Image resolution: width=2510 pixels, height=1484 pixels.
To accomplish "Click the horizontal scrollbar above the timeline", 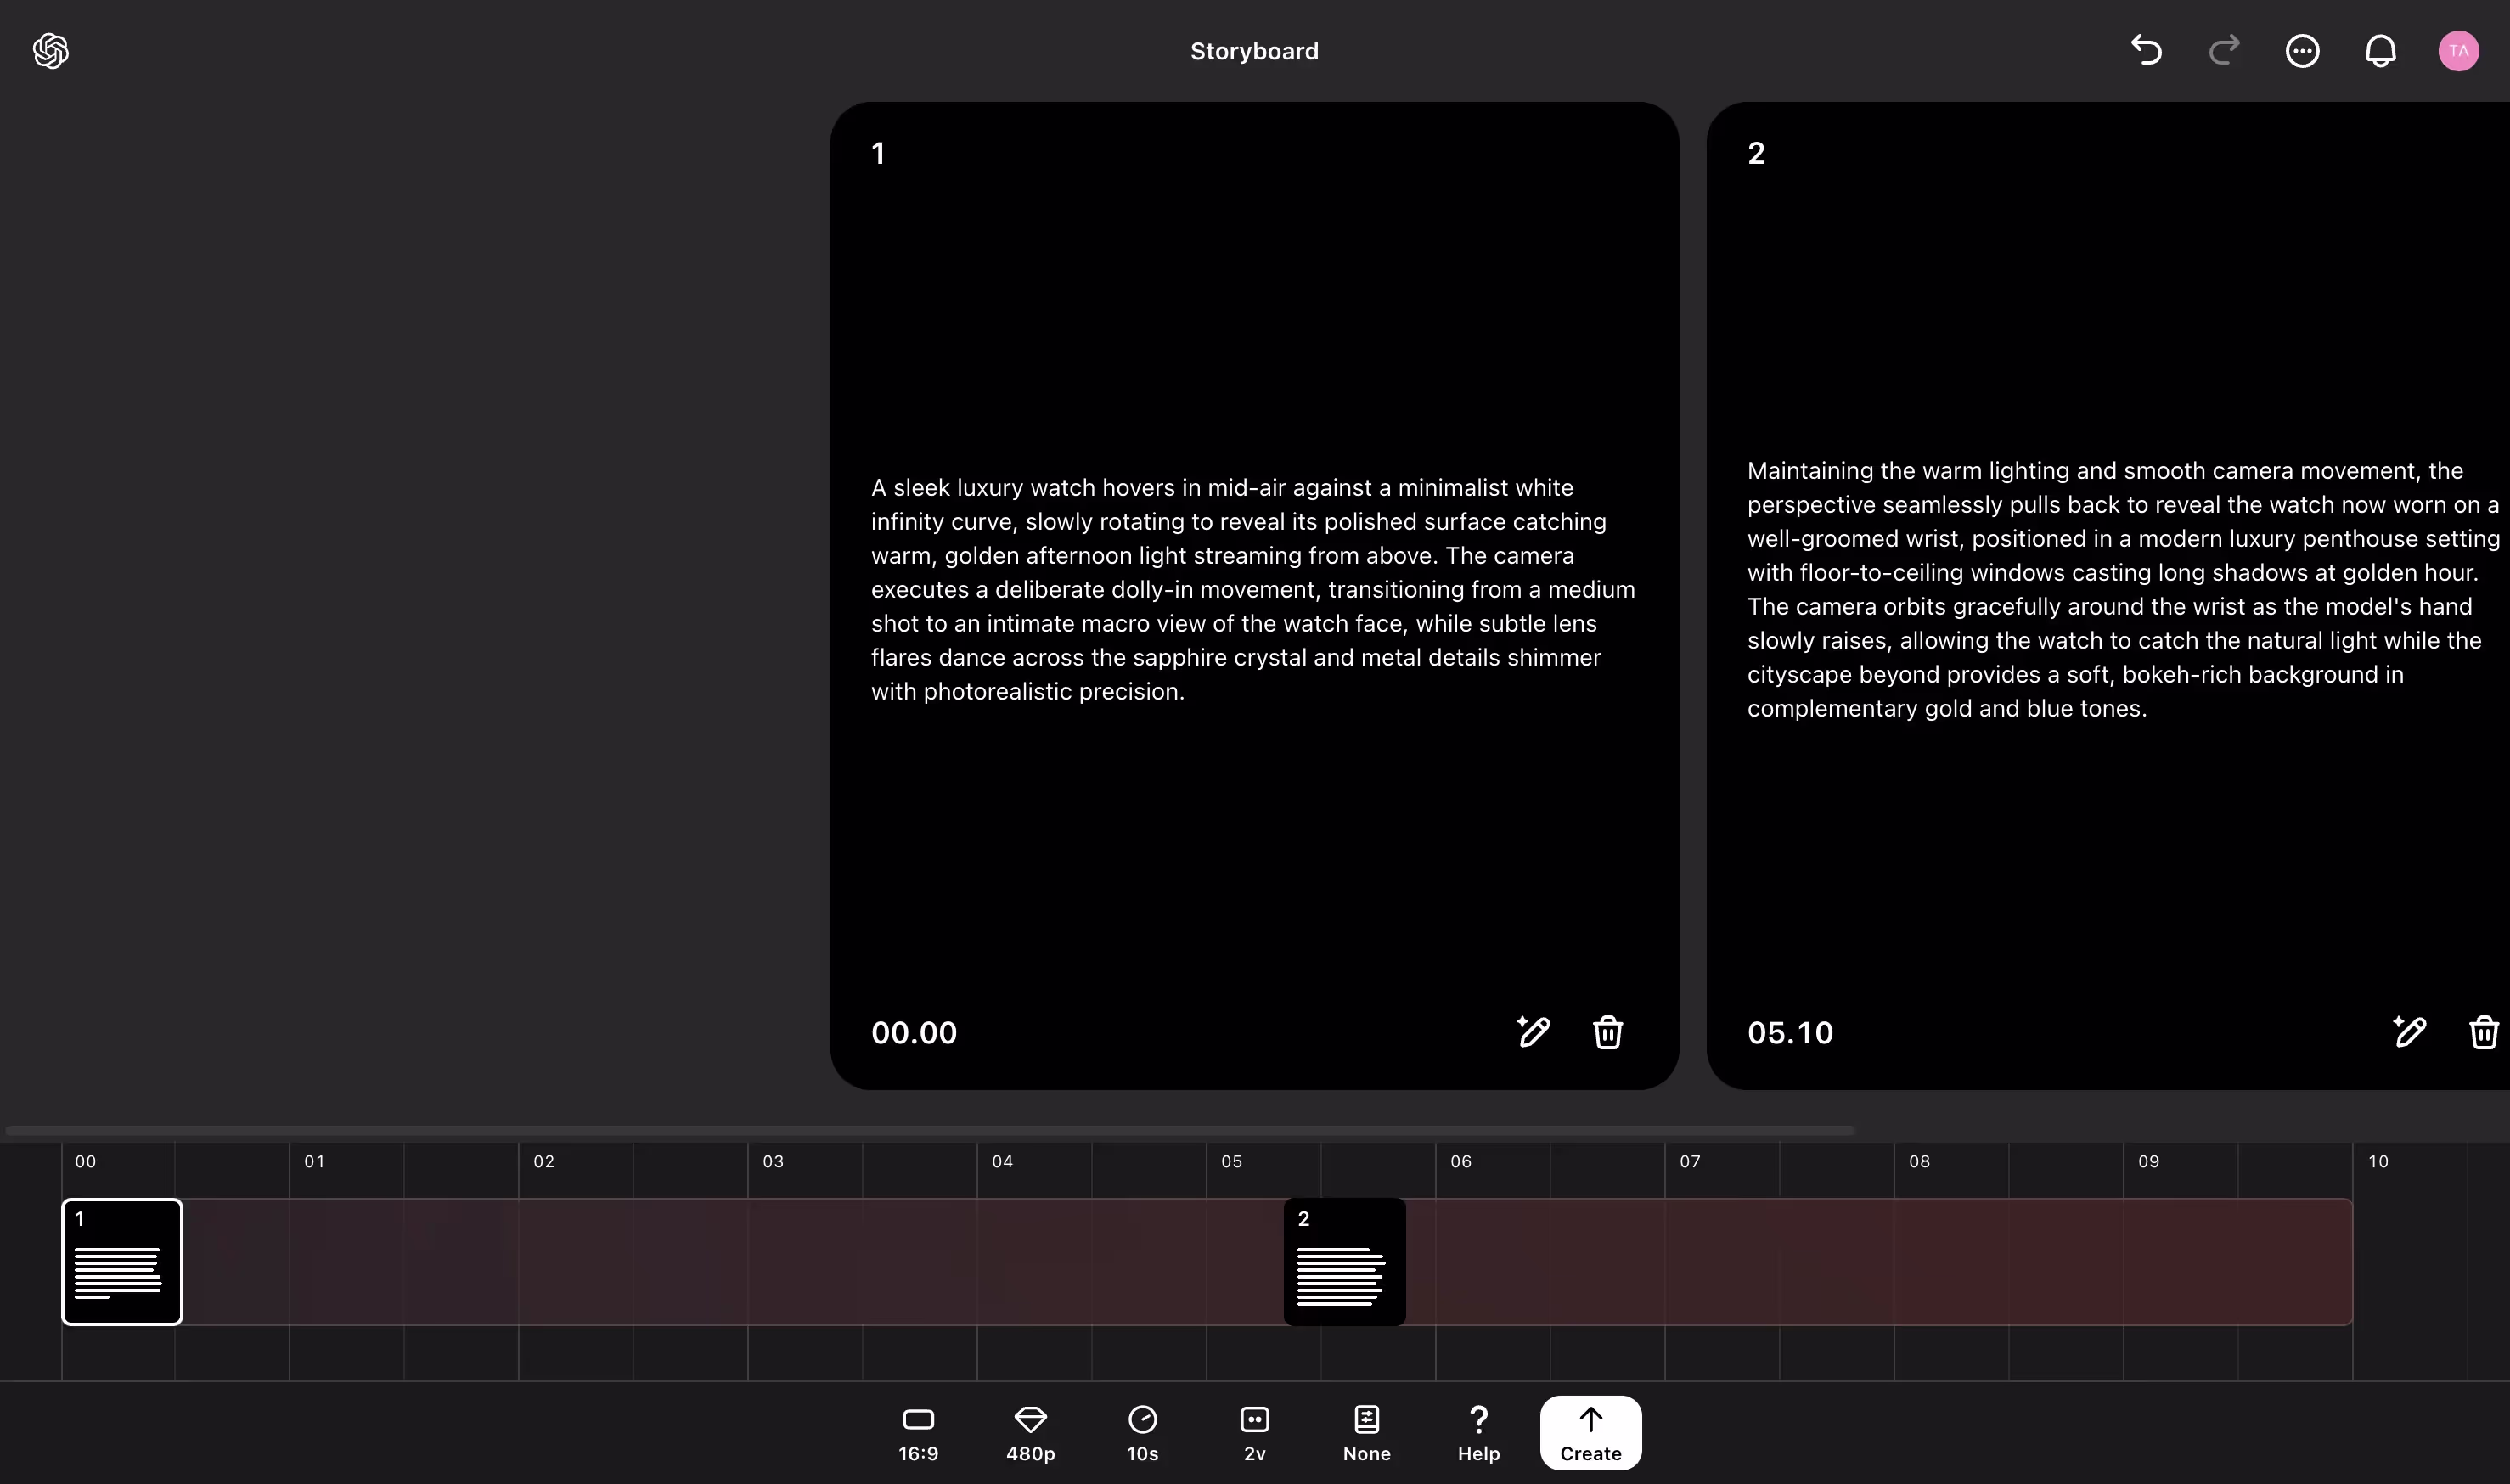I will click(x=930, y=1130).
